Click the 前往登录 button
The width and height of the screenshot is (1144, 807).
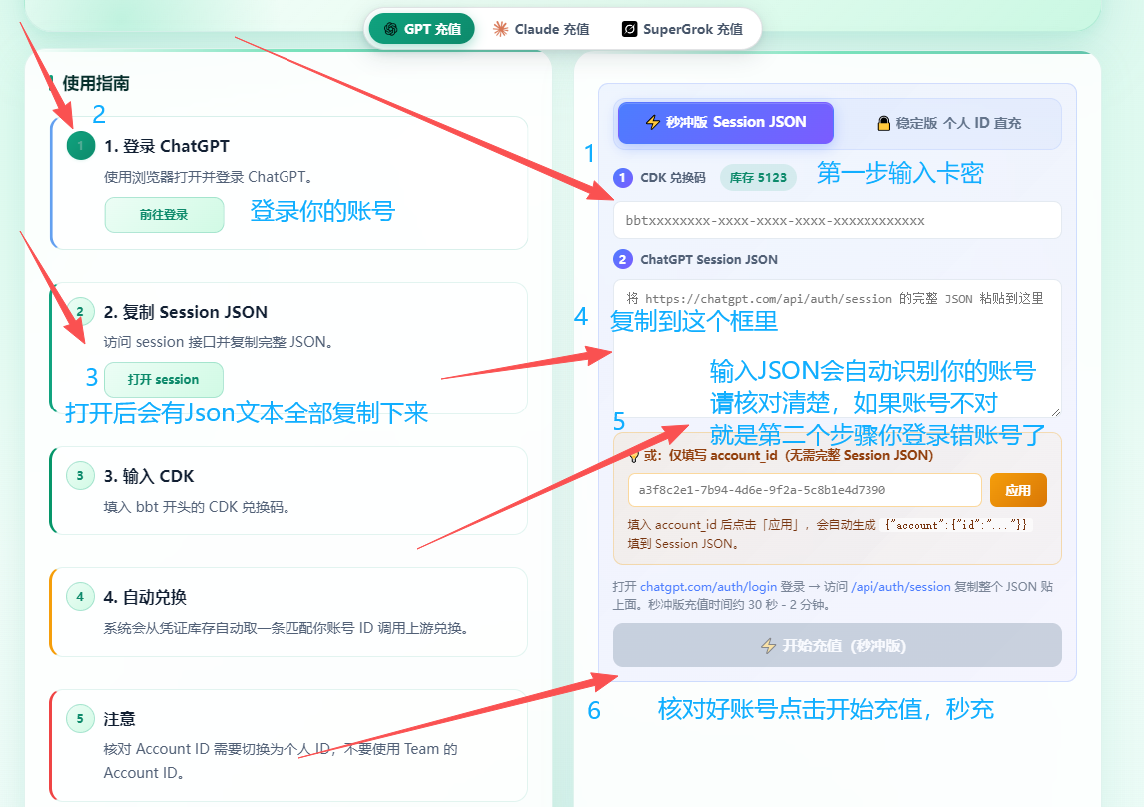pyautogui.click(x=164, y=215)
